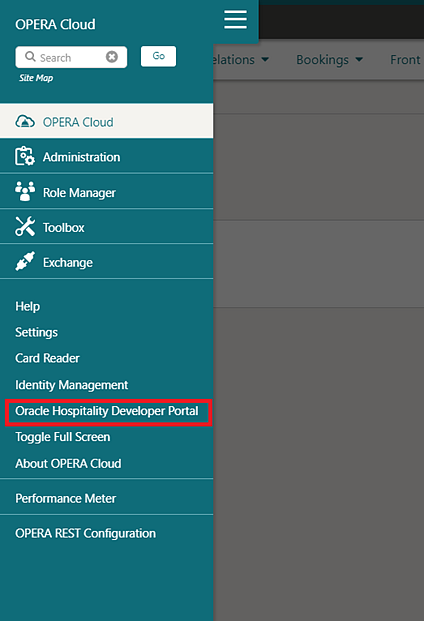424x621 pixels.
Task: Open the Toolbox menu entry
Action: (x=106, y=227)
